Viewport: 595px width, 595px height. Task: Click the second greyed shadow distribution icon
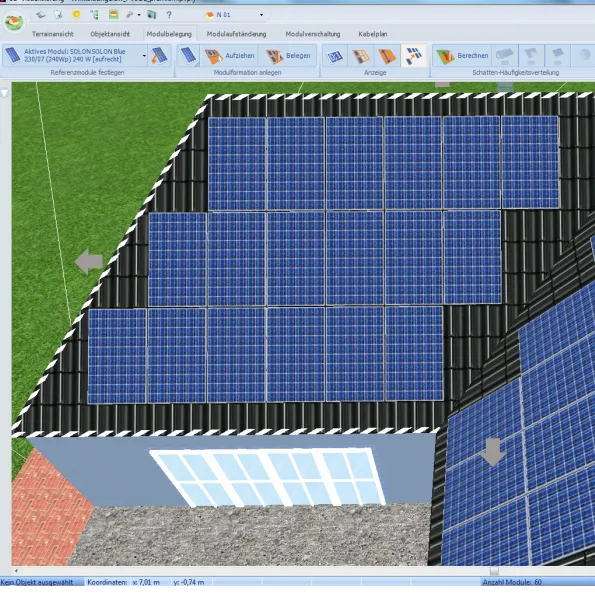tap(531, 56)
